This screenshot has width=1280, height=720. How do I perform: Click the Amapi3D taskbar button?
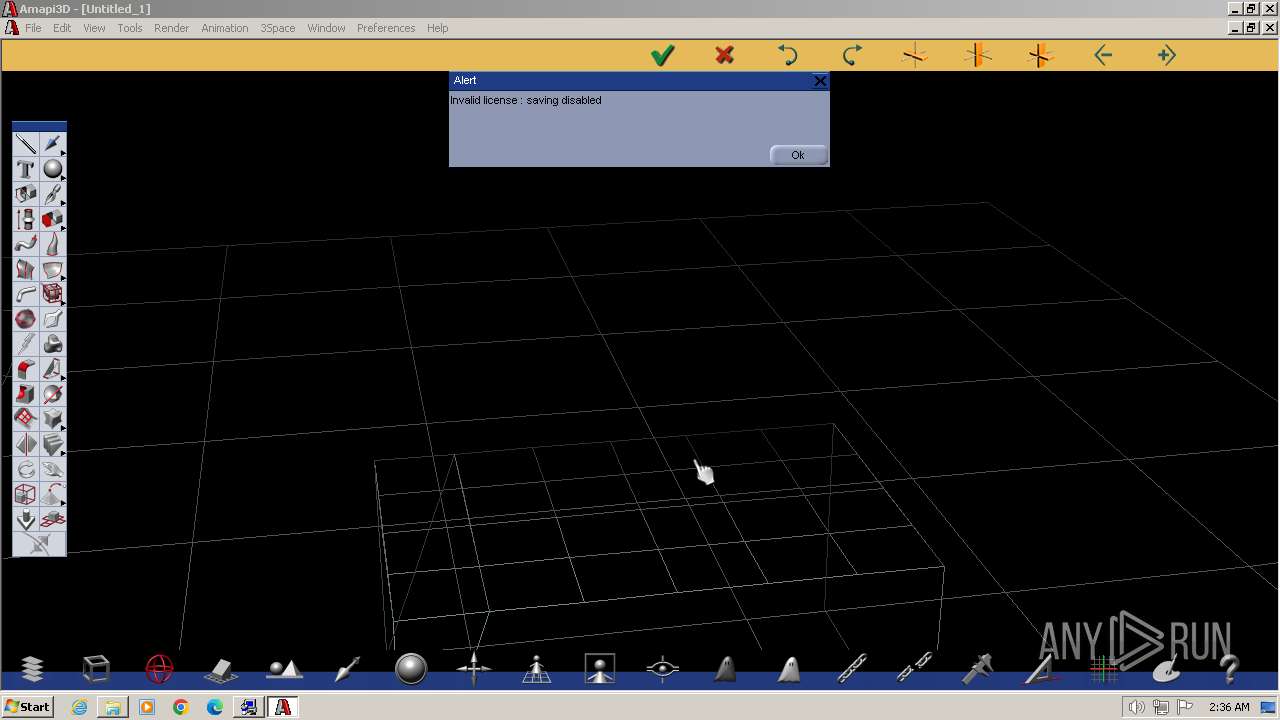(283, 707)
